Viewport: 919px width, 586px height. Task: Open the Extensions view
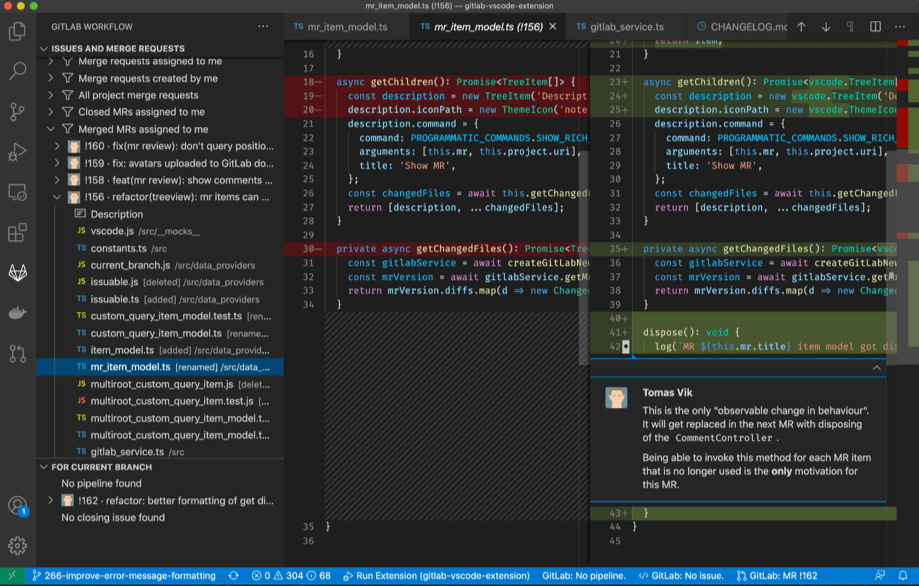click(x=16, y=232)
